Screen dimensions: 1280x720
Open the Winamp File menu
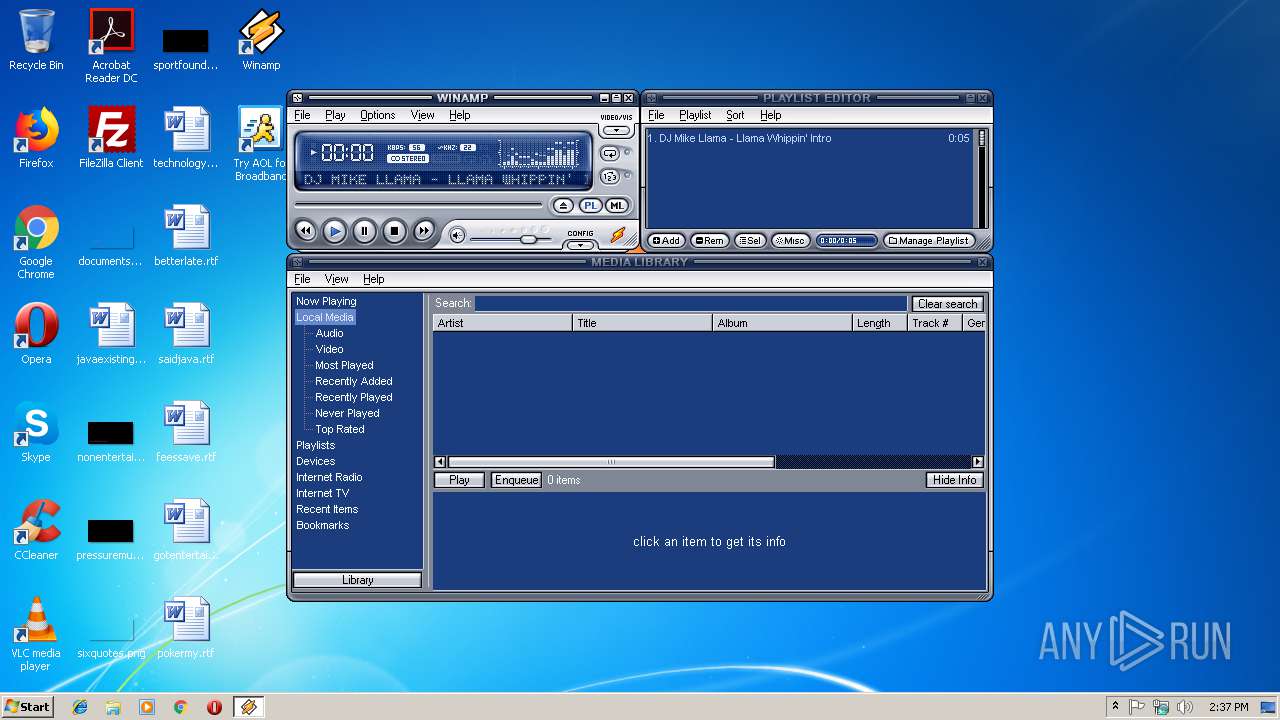coord(302,115)
